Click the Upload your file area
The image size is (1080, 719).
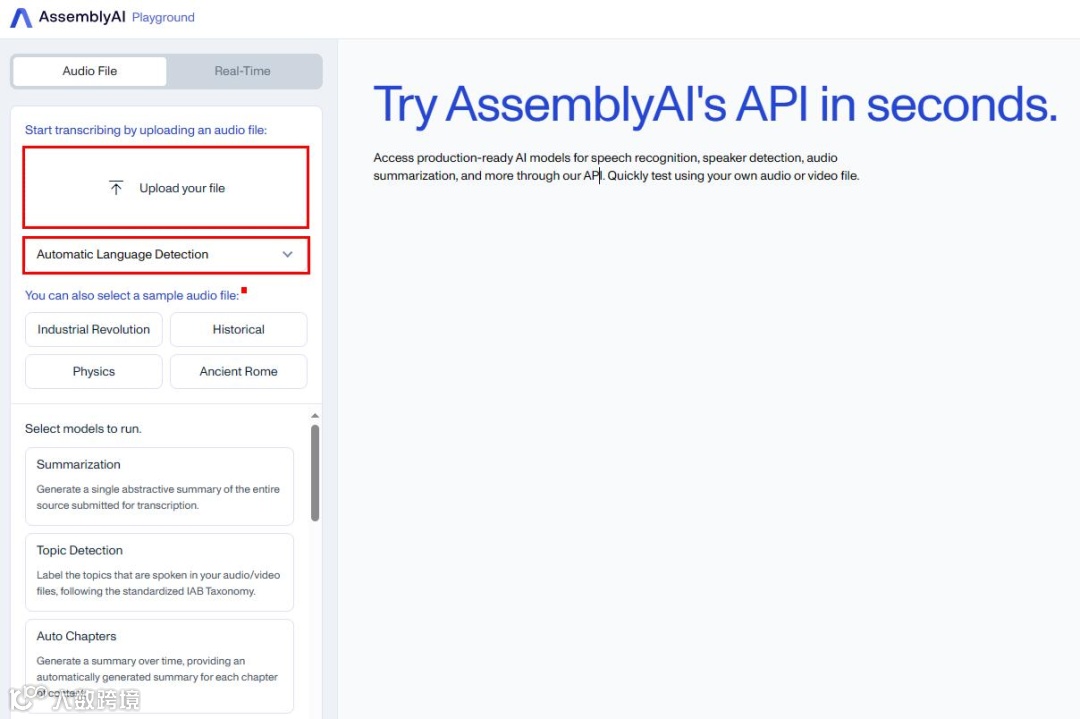pyautogui.click(x=166, y=187)
